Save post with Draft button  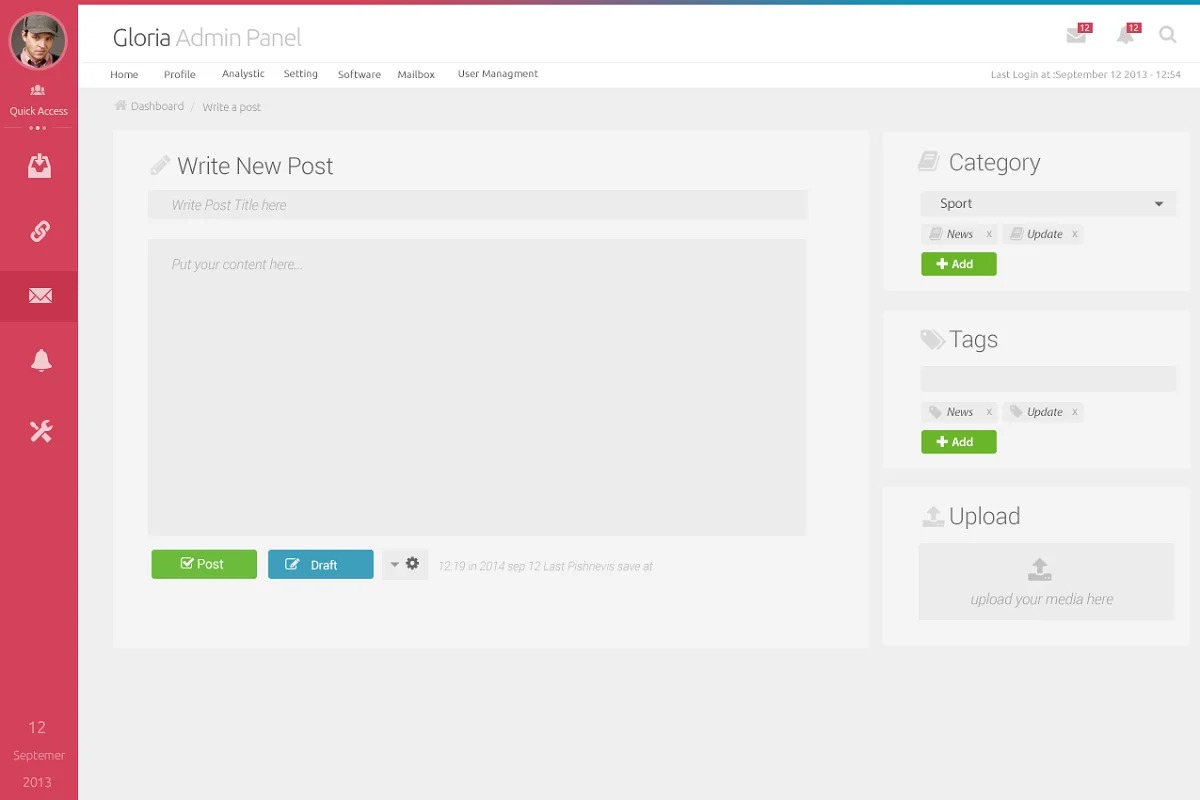[320, 564]
